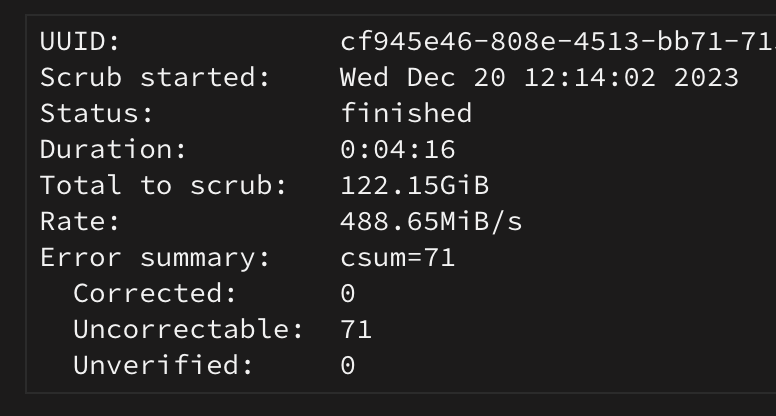The image size is (776, 416).
Task: Click the Corrected count of 0
Action: click(348, 293)
